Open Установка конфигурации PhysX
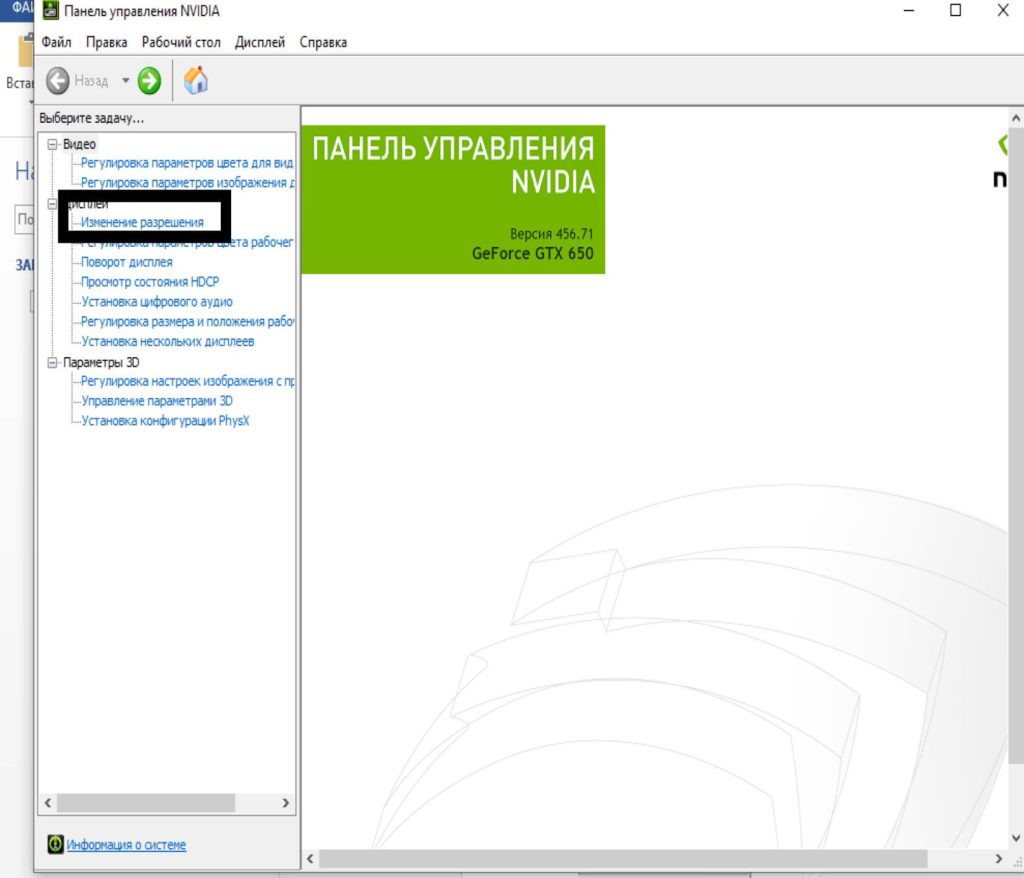Image resolution: width=1024 pixels, height=878 pixels. (165, 421)
